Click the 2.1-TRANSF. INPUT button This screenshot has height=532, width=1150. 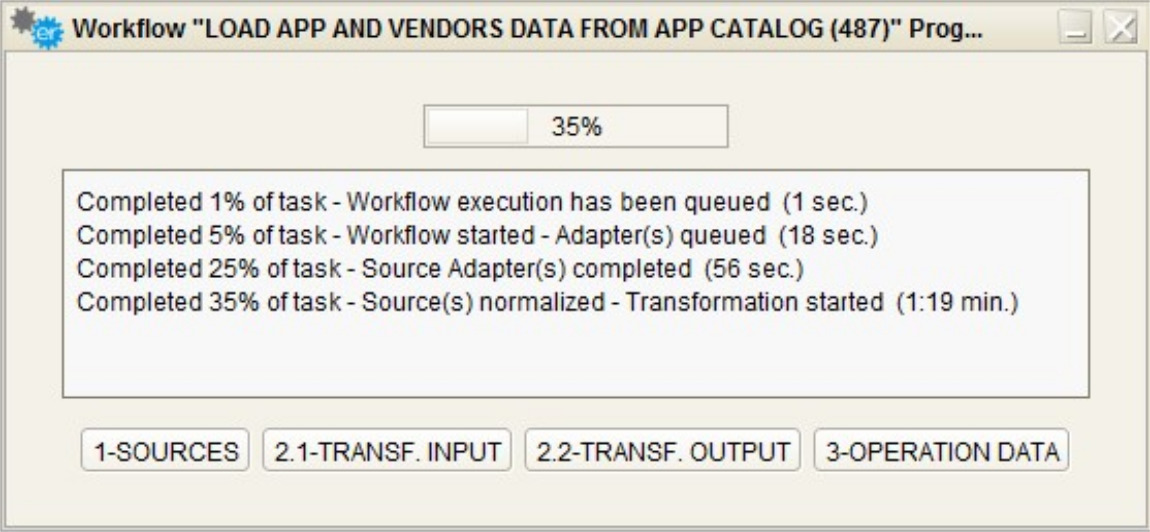(x=386, y=451)
